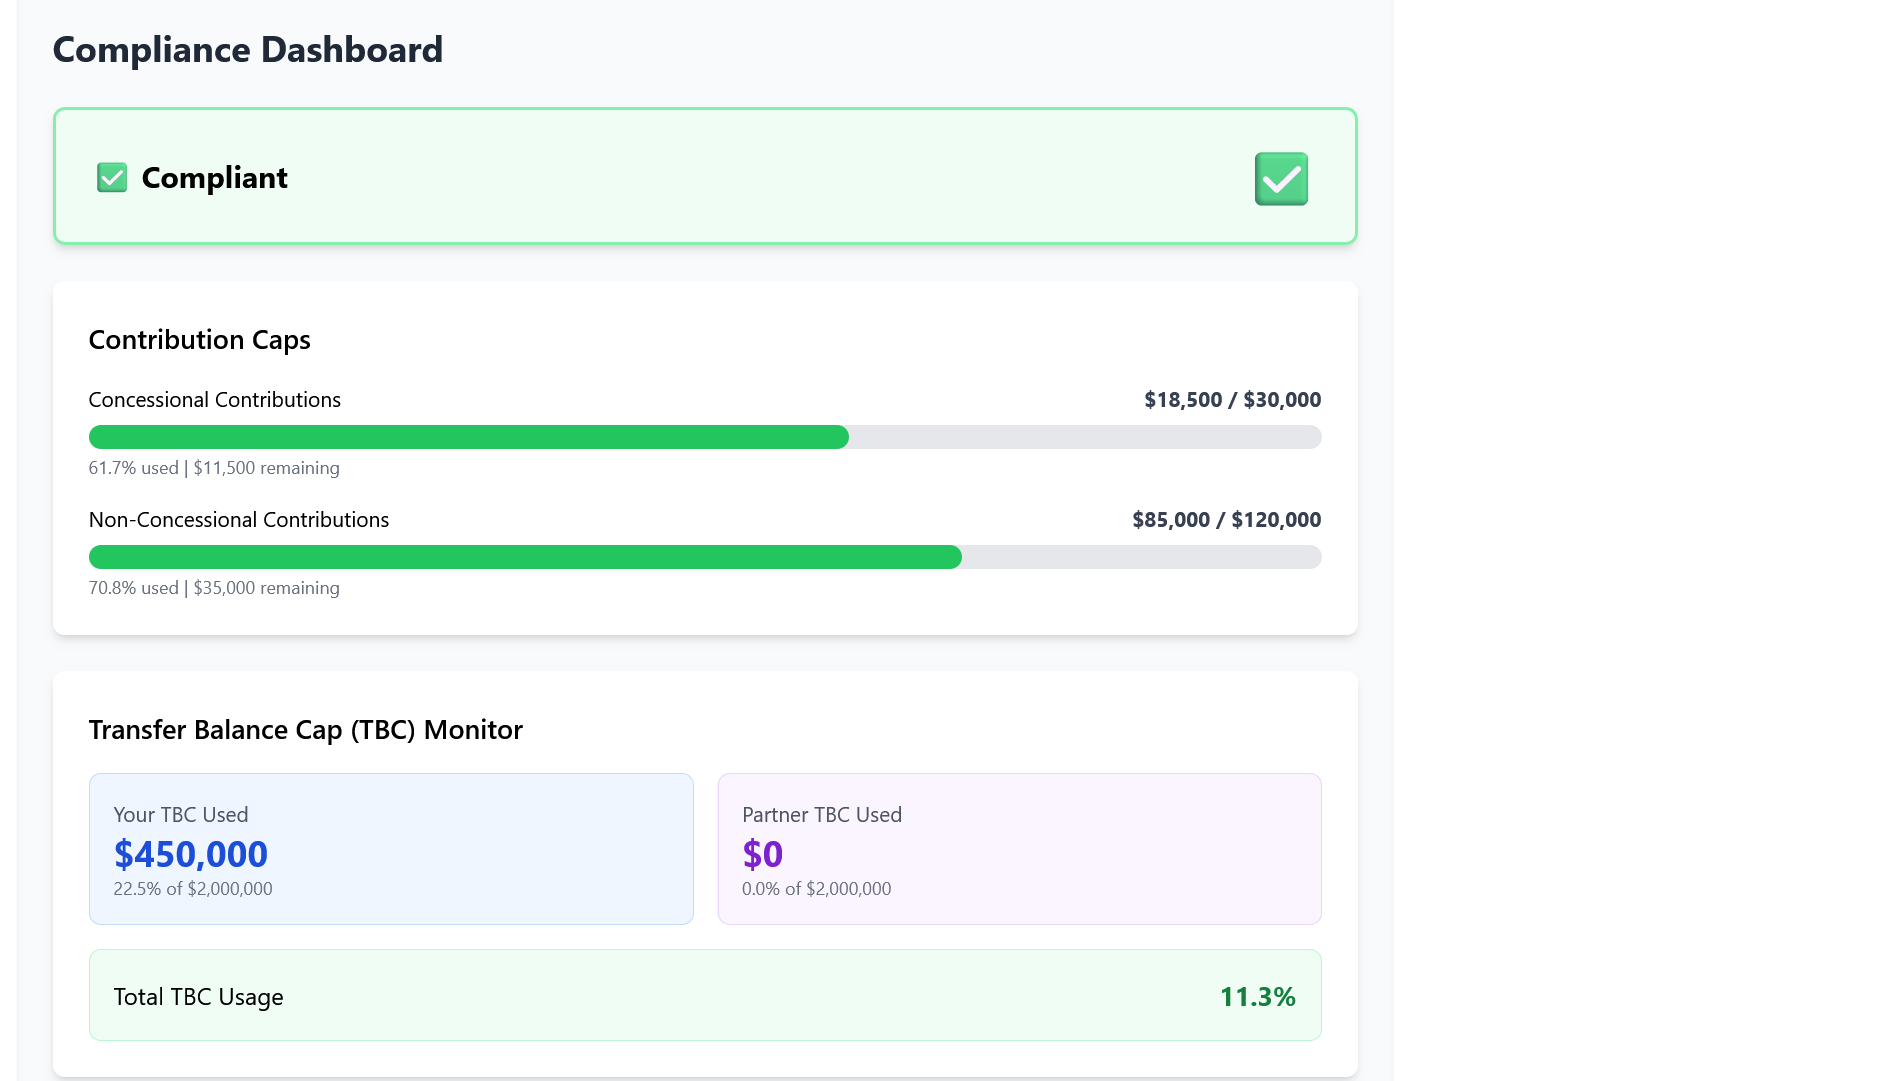This screenshot has height=1081, width=1899.
Task: Click the Contribution Caps card title
Action: coord(199,340)
